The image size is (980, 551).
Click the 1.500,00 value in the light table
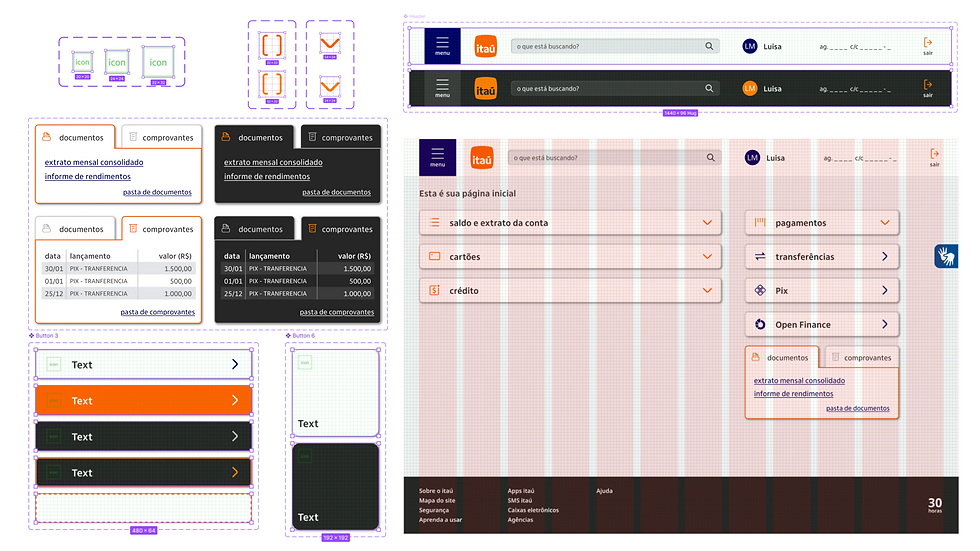pyautogui.click(x=178, y=269)
